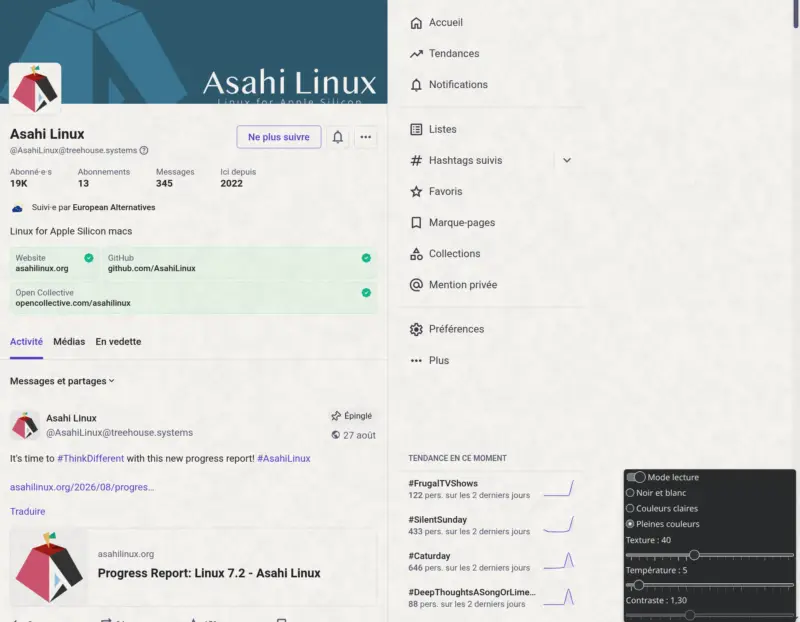Open Tendances in the navigation menu
Image resolution: width=800 pixels, height=622 pixels.
pyautogui.click(x=454, y=54)
